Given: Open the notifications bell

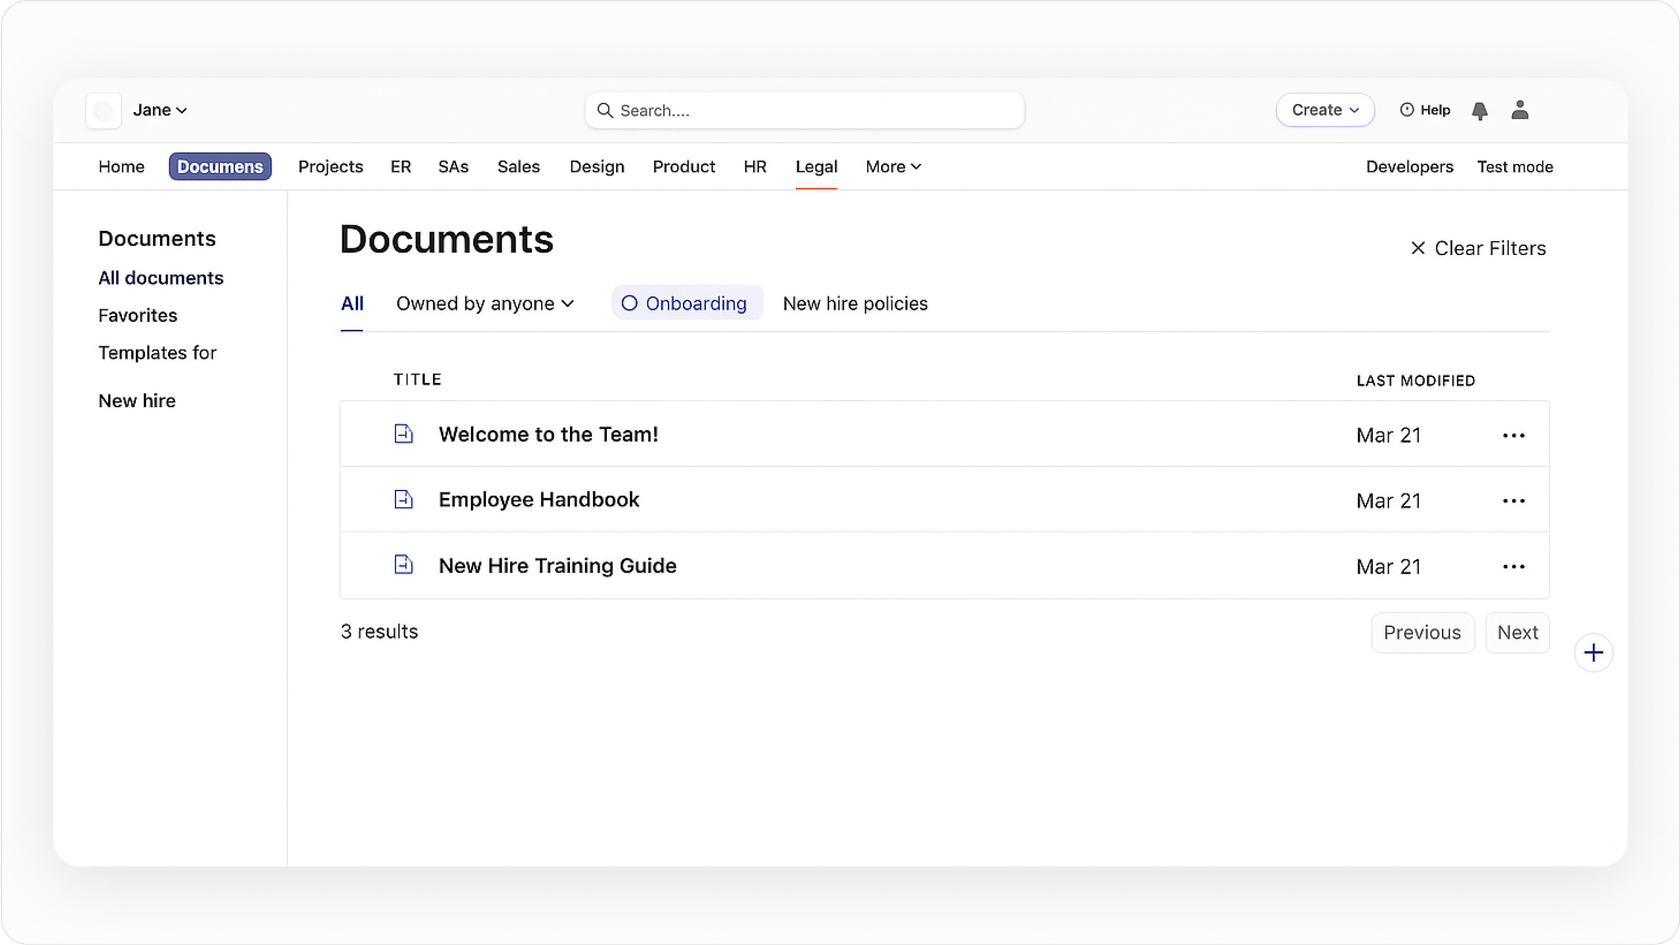Looking at the screenshot, I should (x=1479, y=111).
